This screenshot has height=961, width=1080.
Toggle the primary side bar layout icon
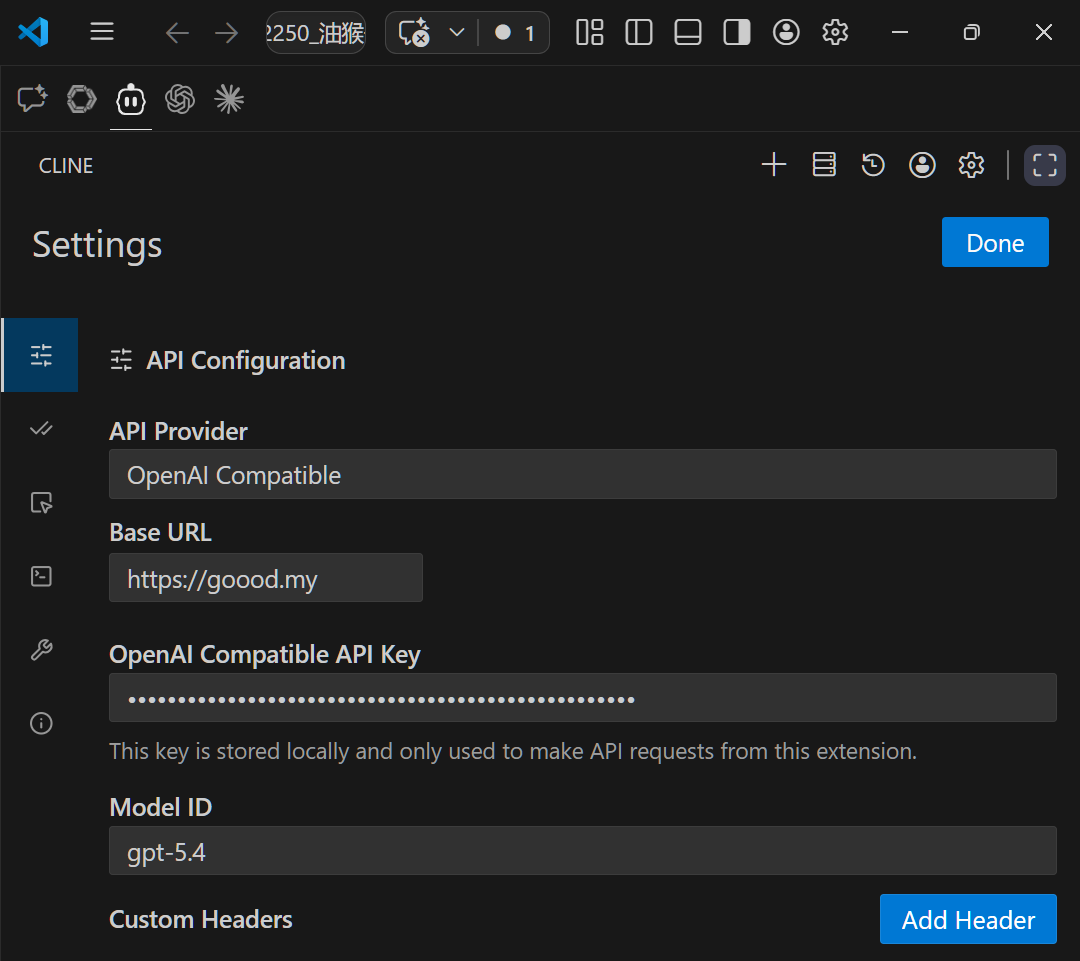click(x=638, y=32)
